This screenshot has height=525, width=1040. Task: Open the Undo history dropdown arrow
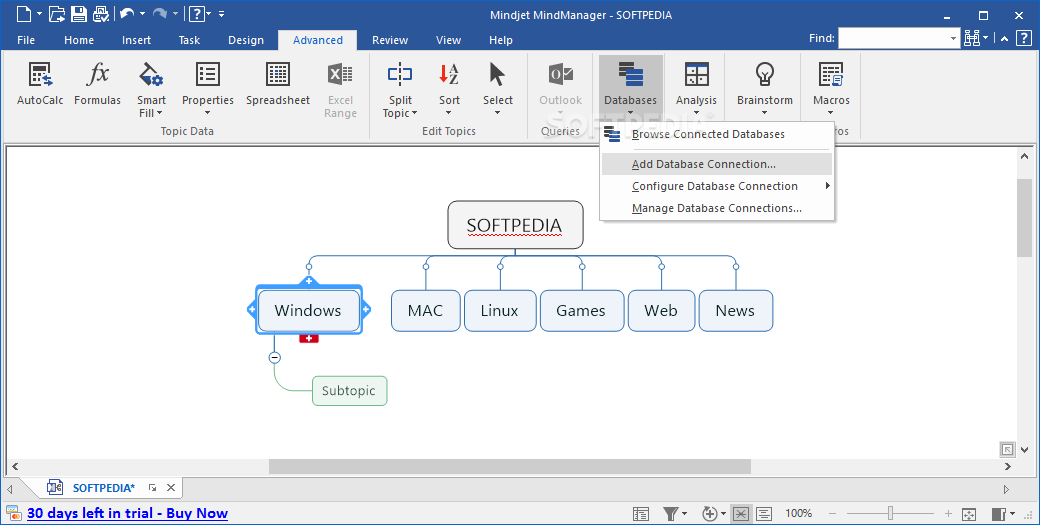[142, 13]
